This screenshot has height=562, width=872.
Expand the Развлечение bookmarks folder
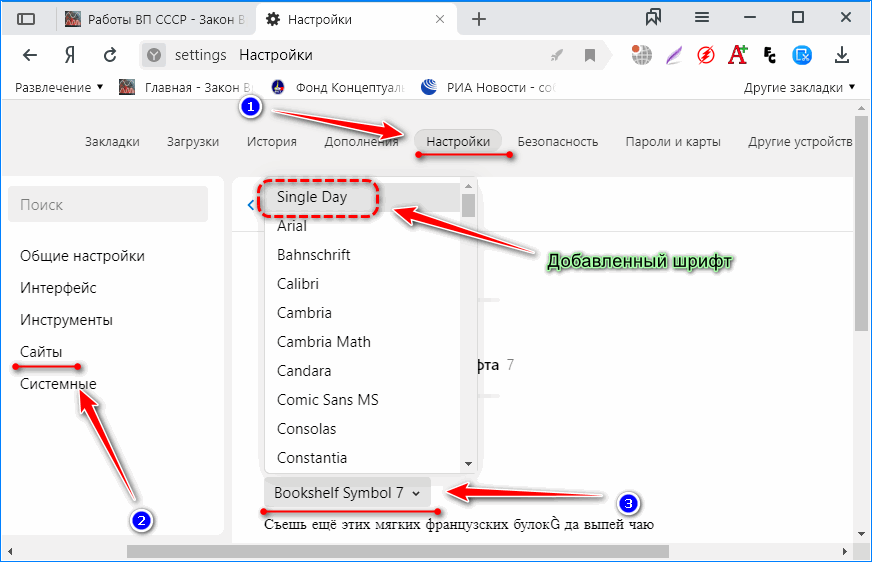pyautogui.click(x=59, y=87)
